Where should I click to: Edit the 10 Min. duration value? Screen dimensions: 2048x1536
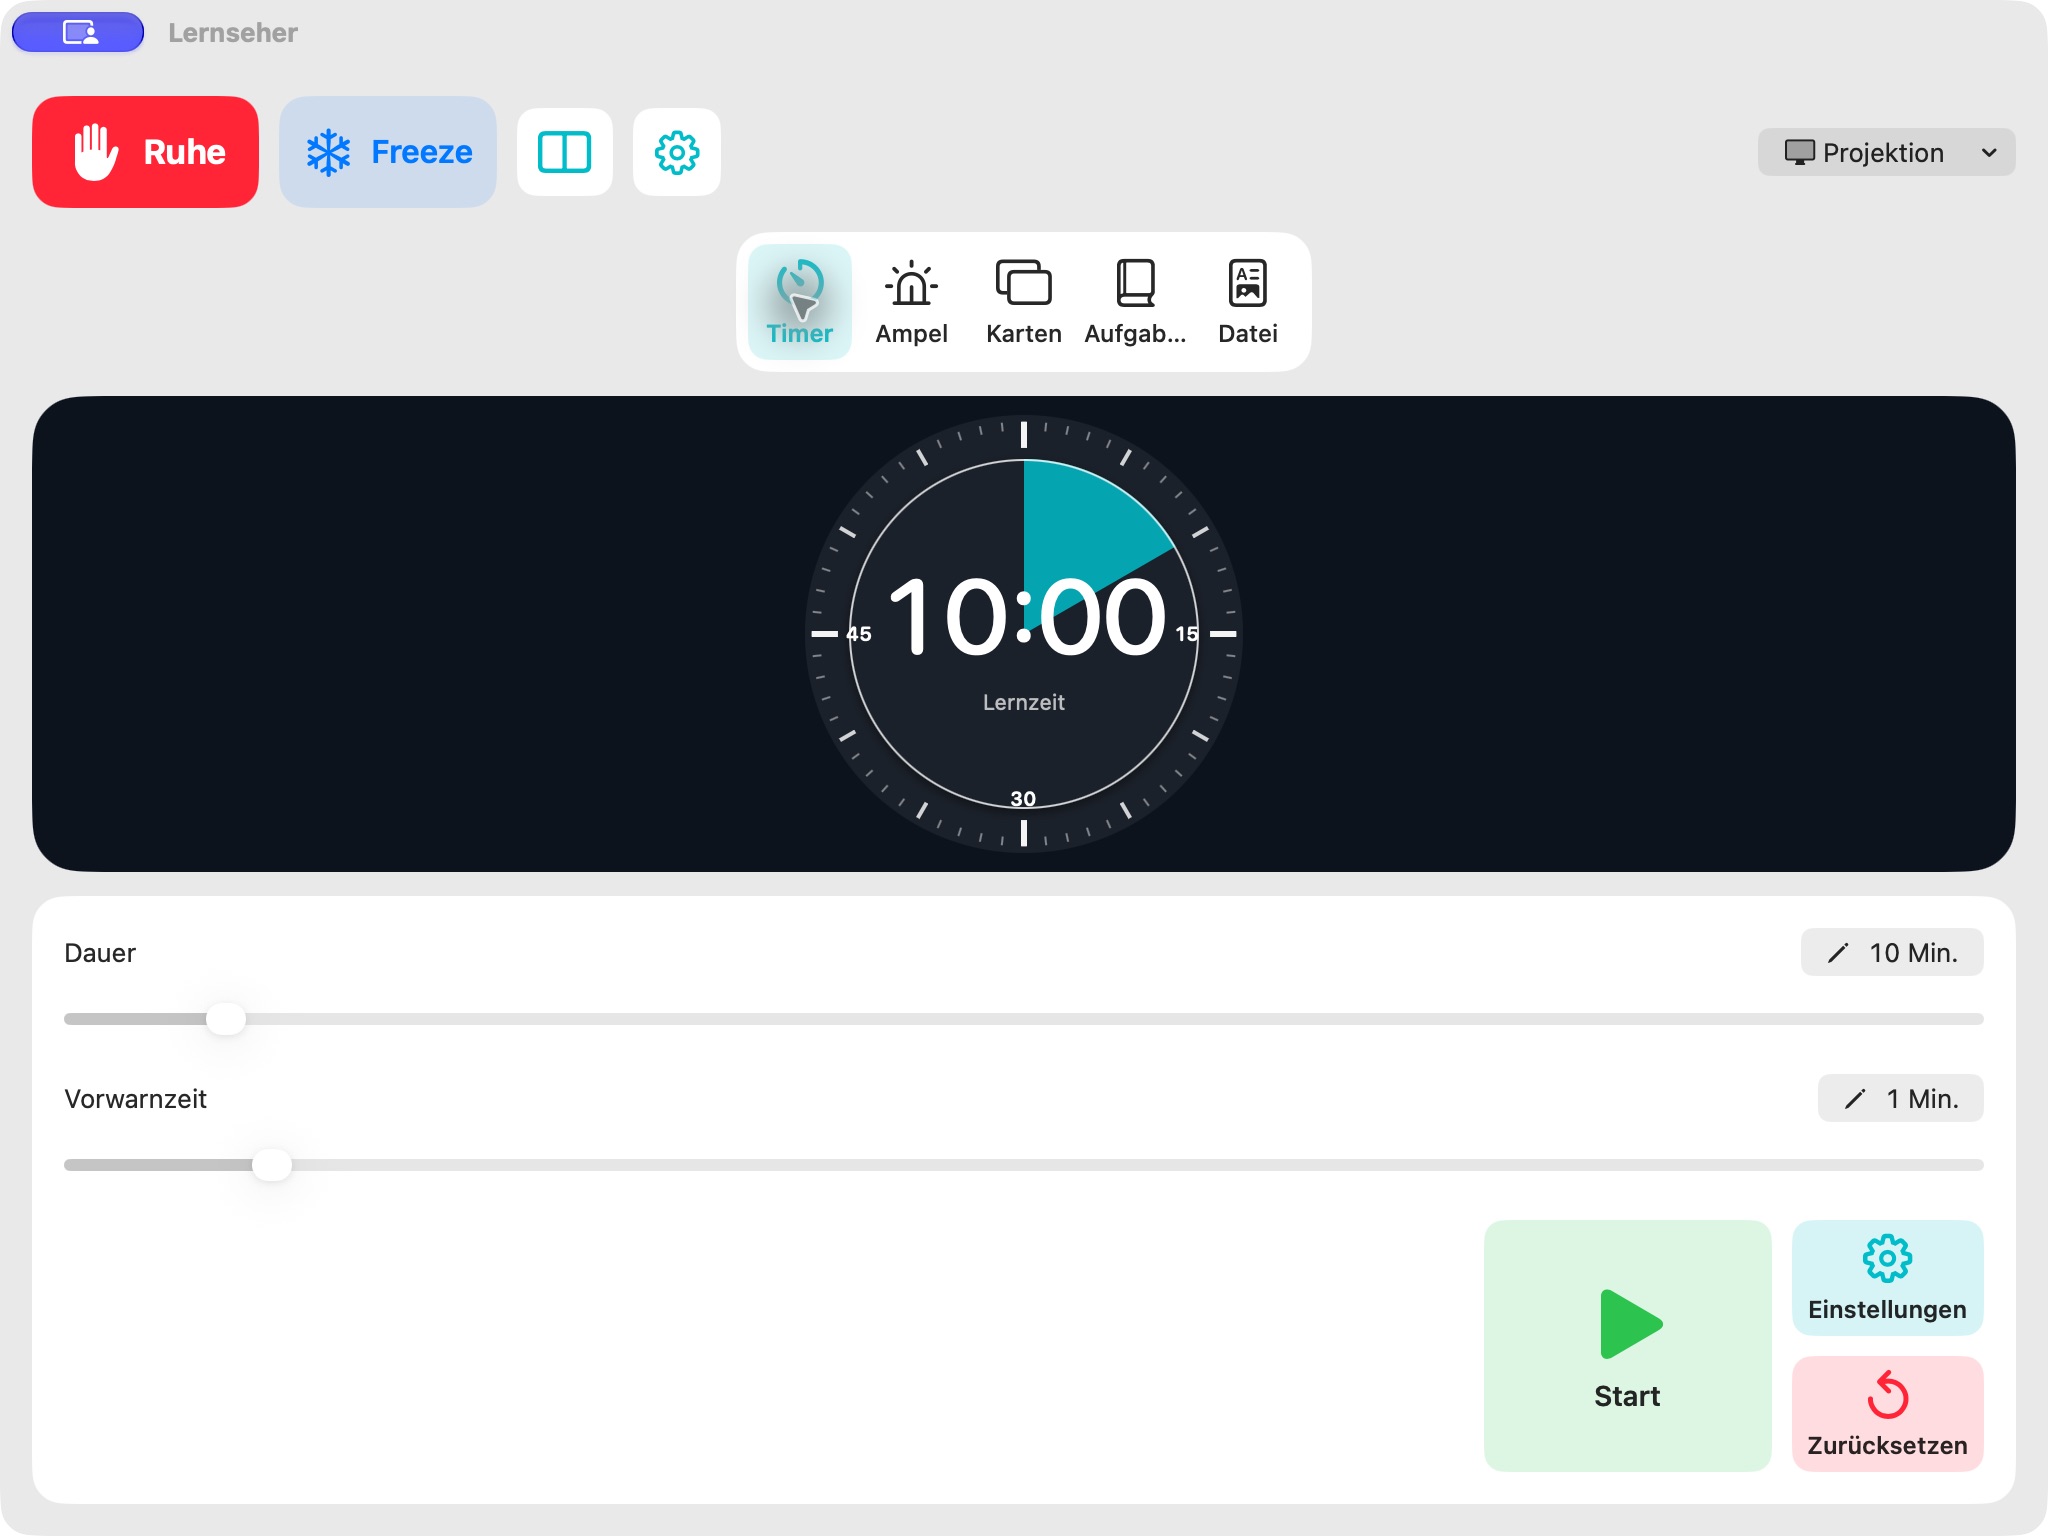pos(1892,952)
